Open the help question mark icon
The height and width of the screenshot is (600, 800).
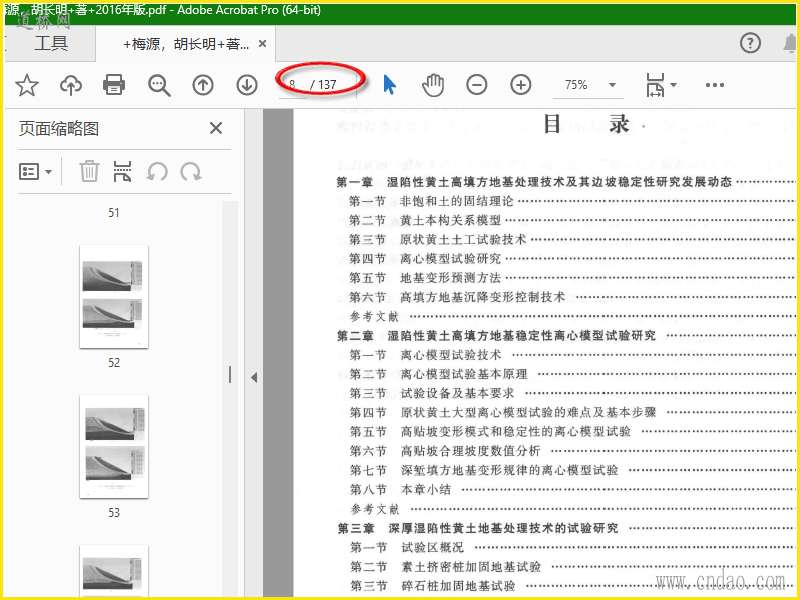click(x=750, y=43)
